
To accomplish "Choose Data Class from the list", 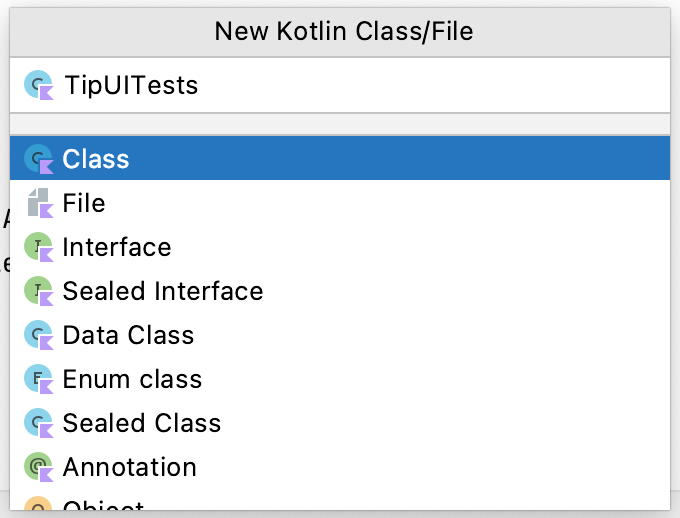I will [x=128, y=335].
